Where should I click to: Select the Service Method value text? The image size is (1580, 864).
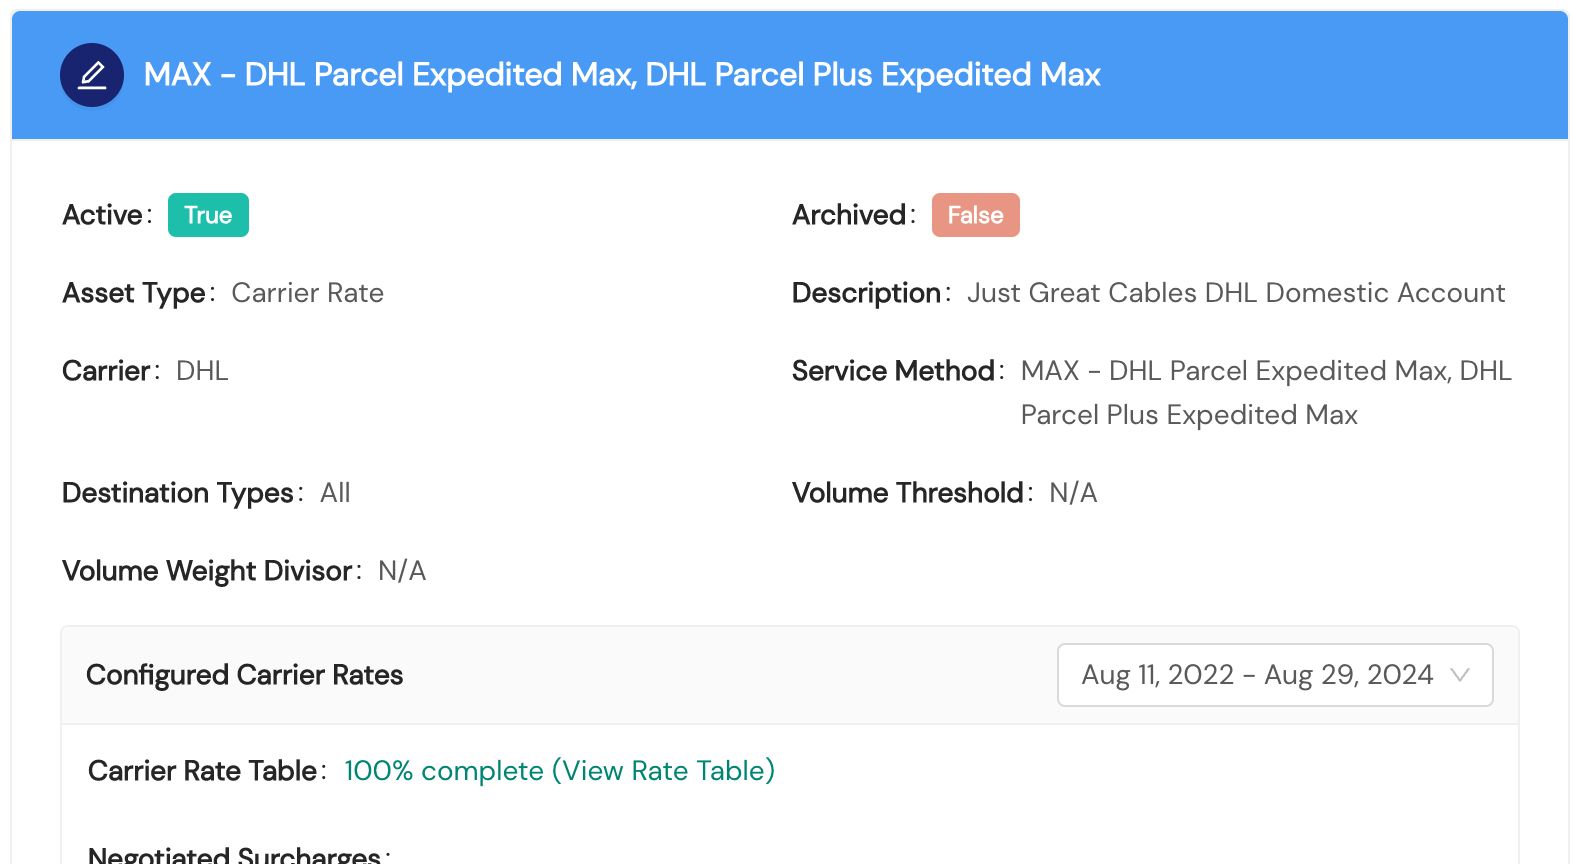pyautogui.click(x=1265, y=392)
